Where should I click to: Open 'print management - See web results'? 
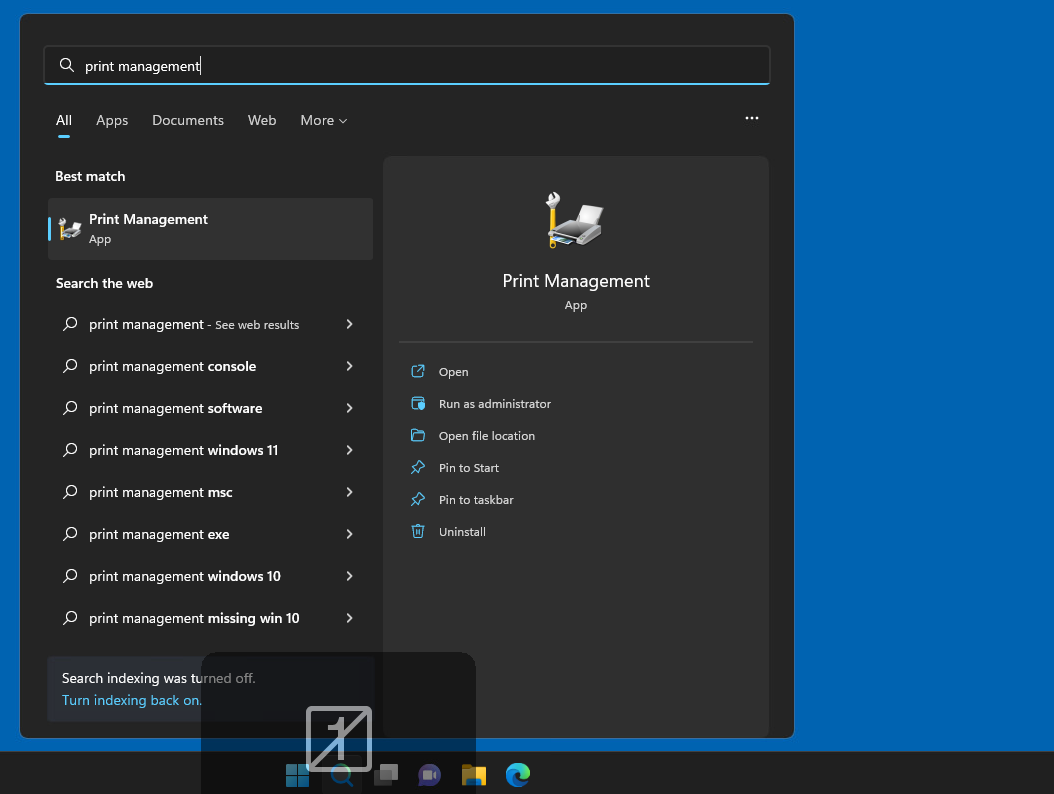(x=194, y=325)
